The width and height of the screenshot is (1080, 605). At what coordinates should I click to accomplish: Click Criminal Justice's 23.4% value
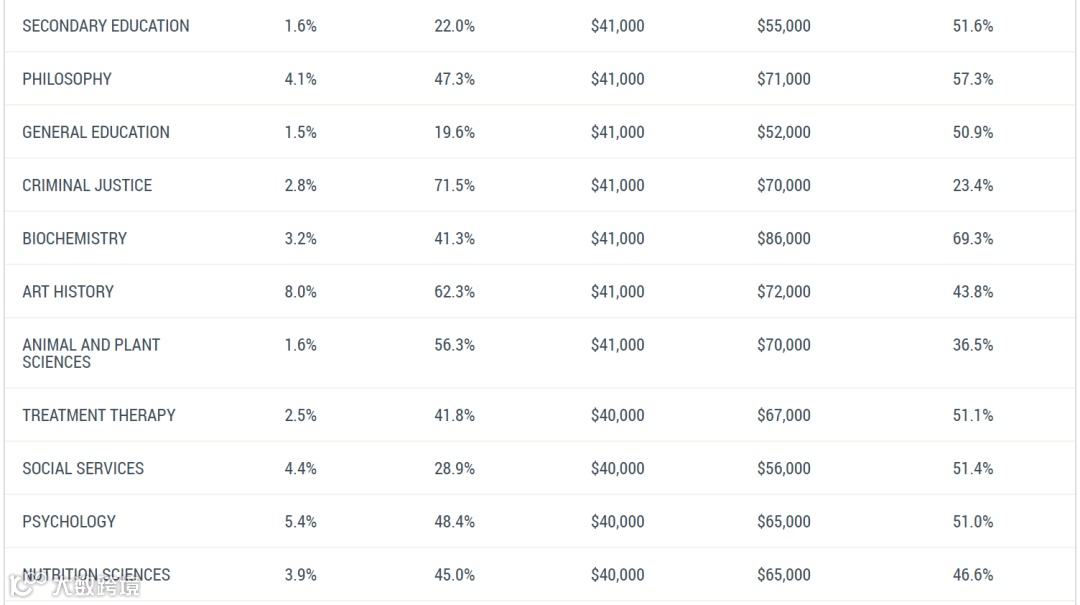(972, 185)
